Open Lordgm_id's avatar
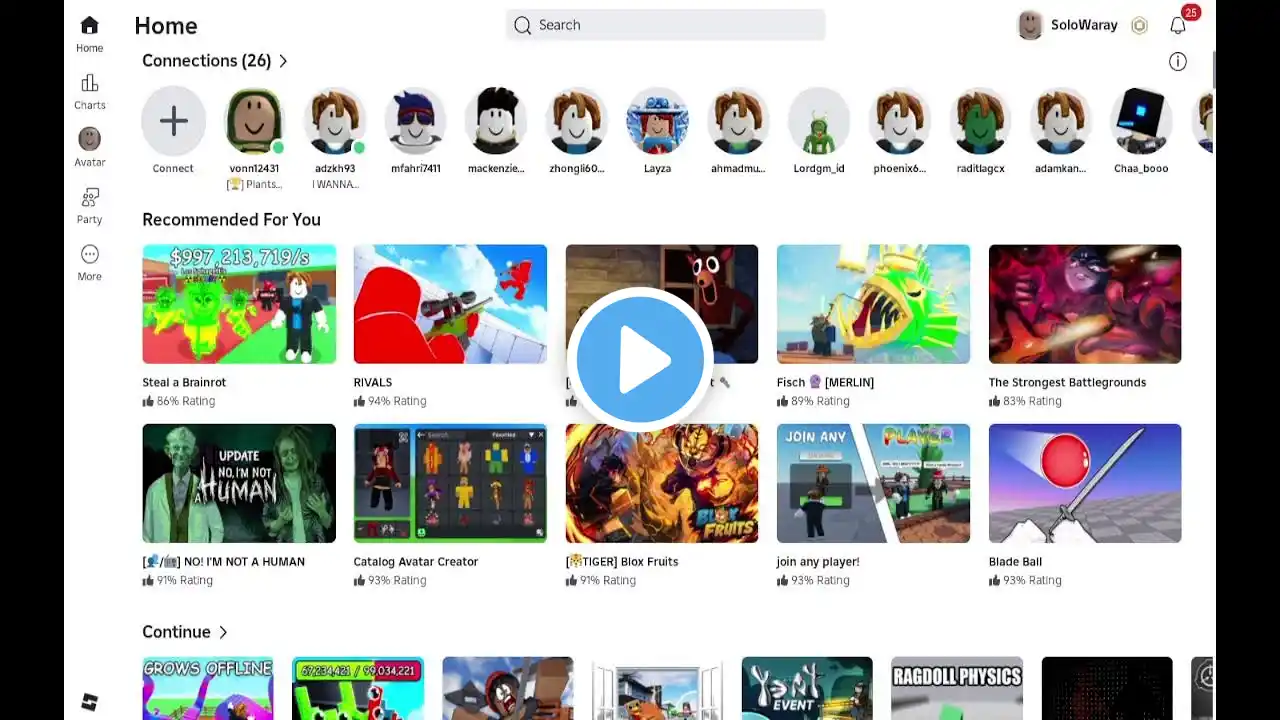Viewport: 1280px width, 720px height. tap(819, 121)
